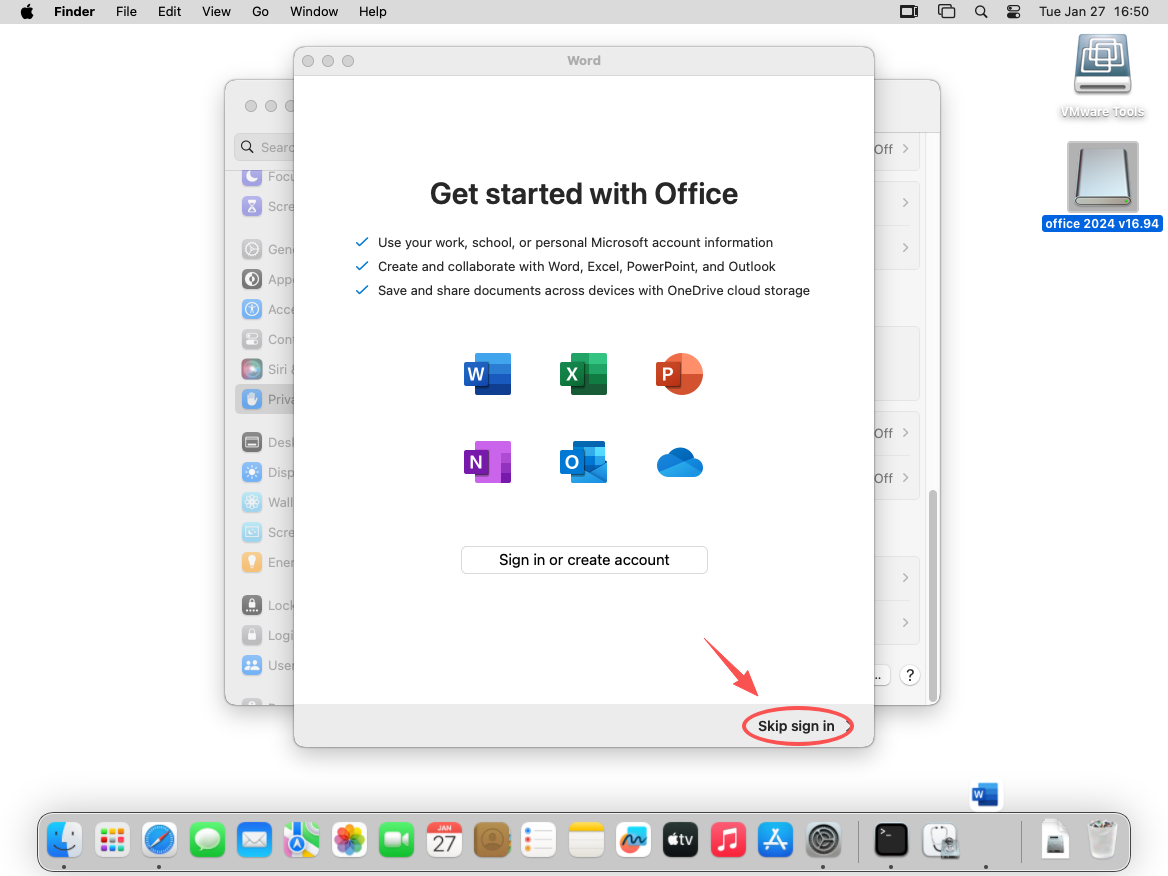
Task: Open the Trash in the Dock
Action: [1102, 840]
